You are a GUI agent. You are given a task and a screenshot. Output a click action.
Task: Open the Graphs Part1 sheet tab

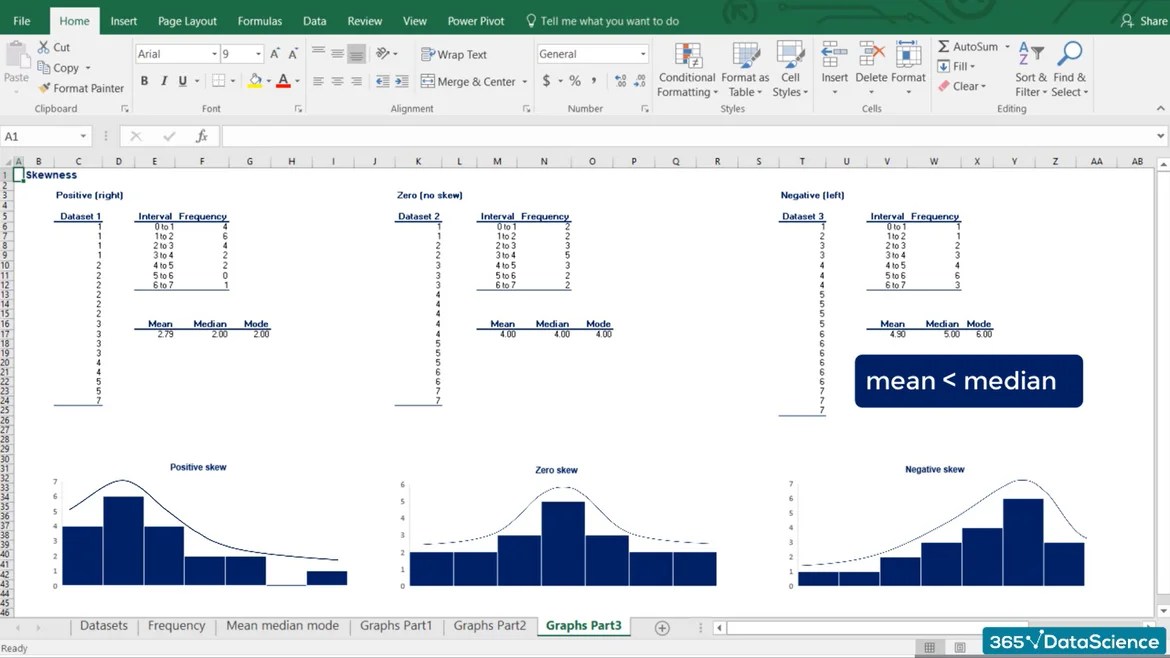[396, 625]
